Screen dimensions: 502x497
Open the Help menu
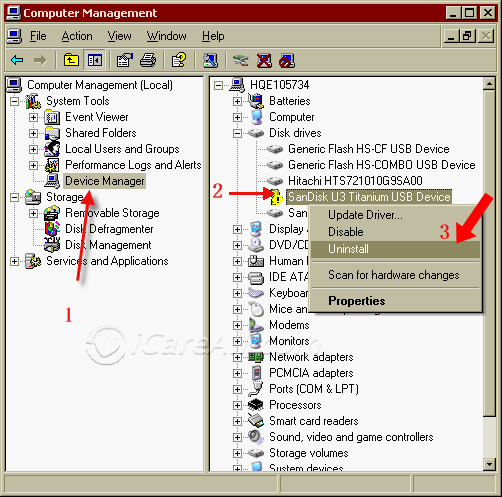pos(213,36)
